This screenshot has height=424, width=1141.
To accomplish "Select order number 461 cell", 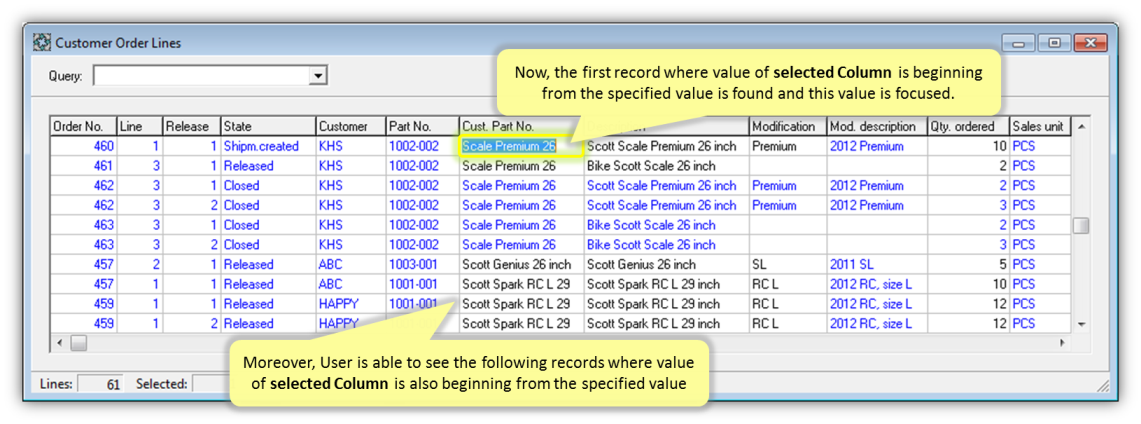I will pyautogui.click(x=83, y=166).
